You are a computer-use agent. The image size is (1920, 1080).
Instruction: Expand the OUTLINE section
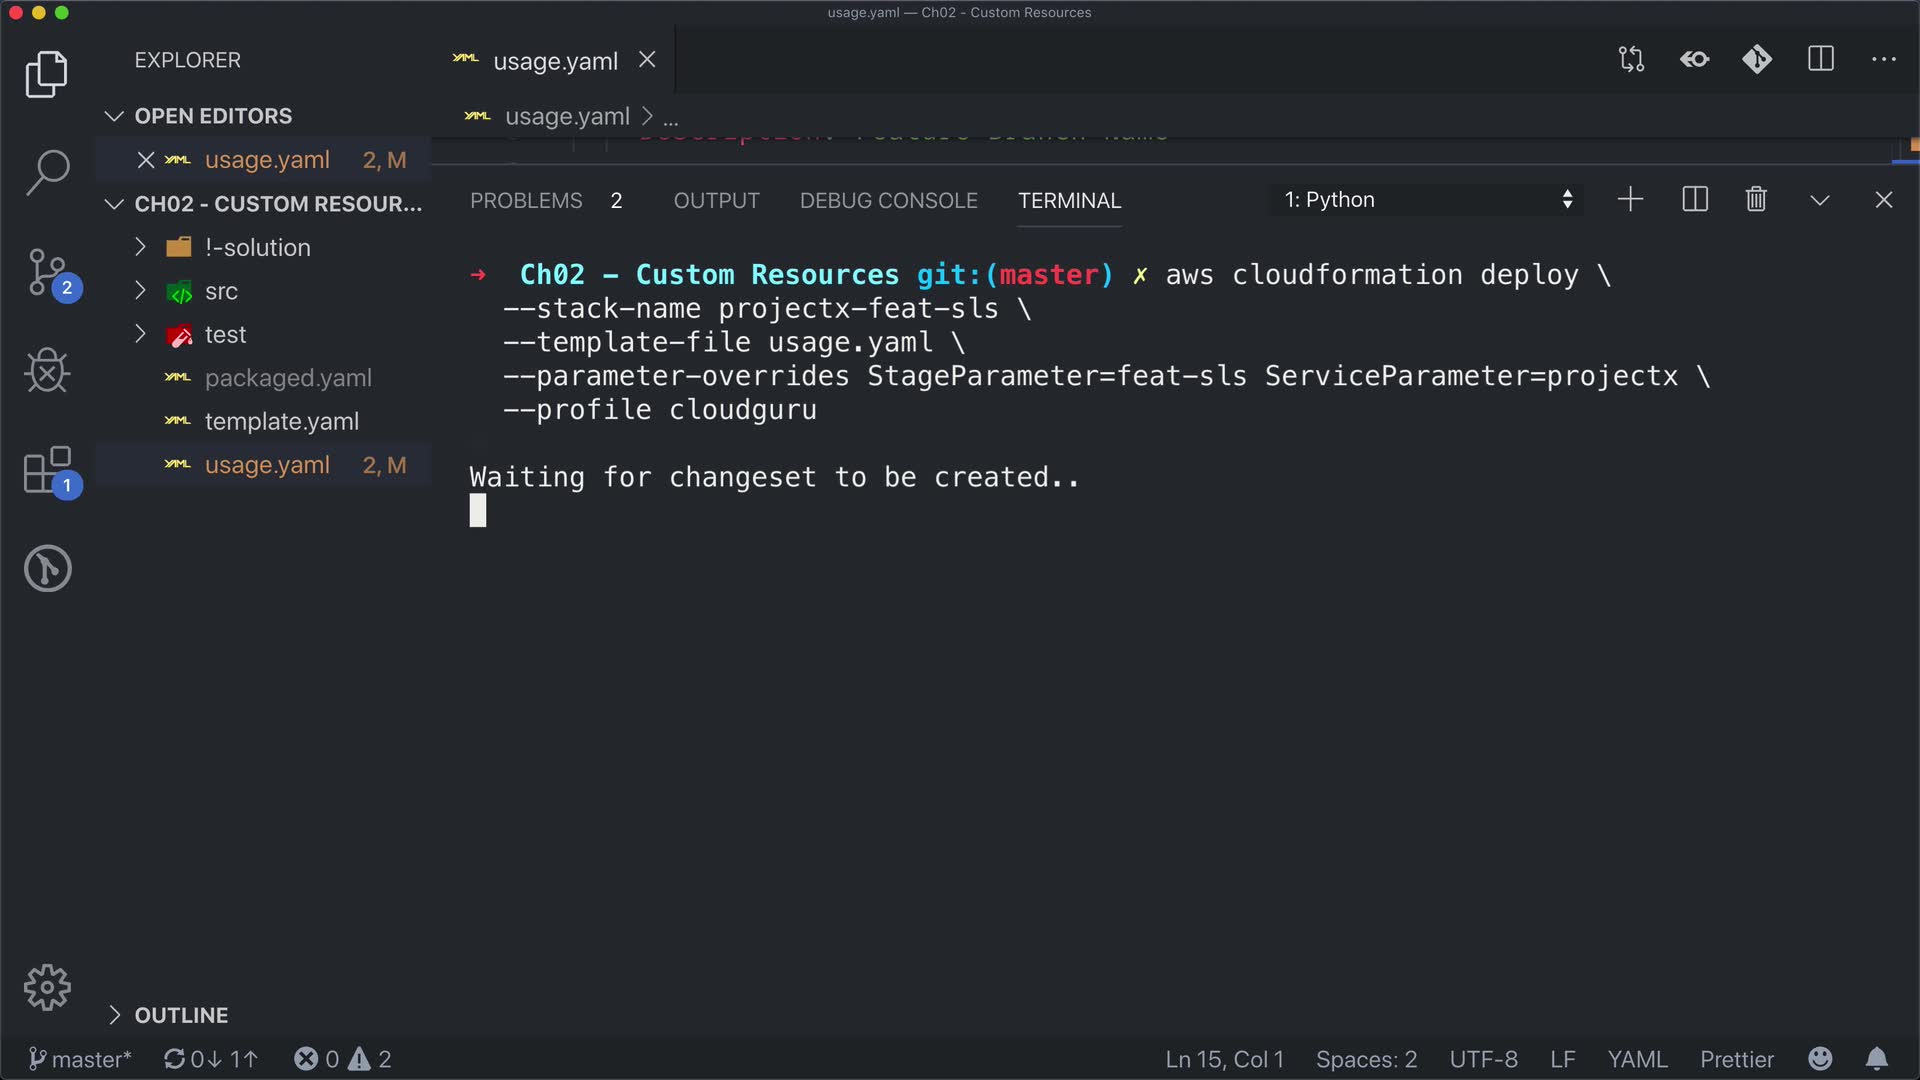(x=181, y=1015)
